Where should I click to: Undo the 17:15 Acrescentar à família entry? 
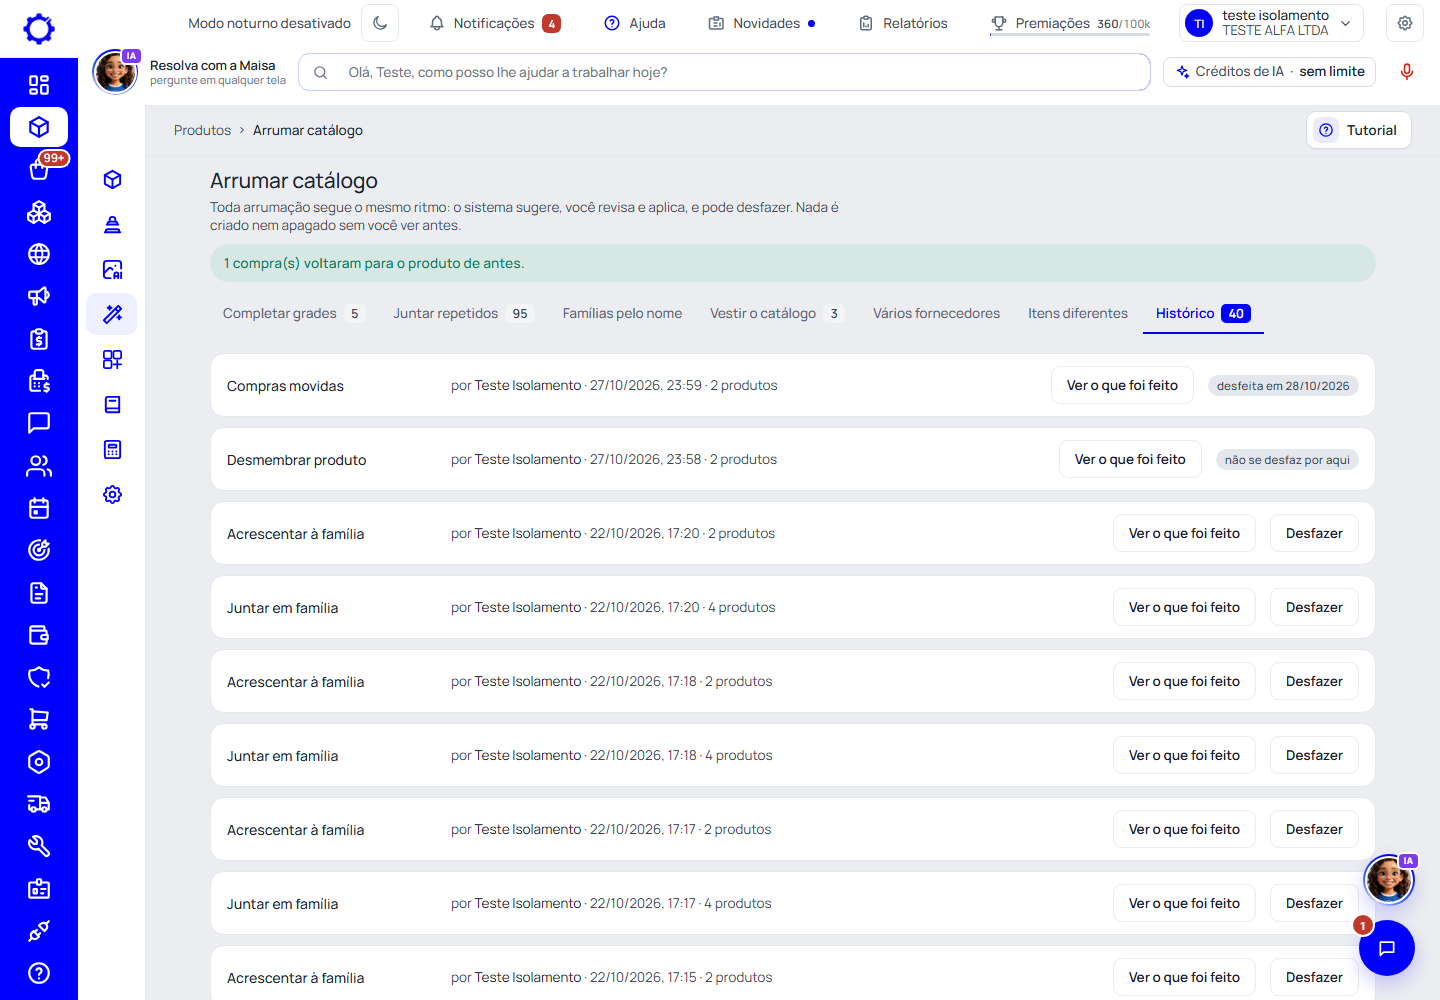1314,977
